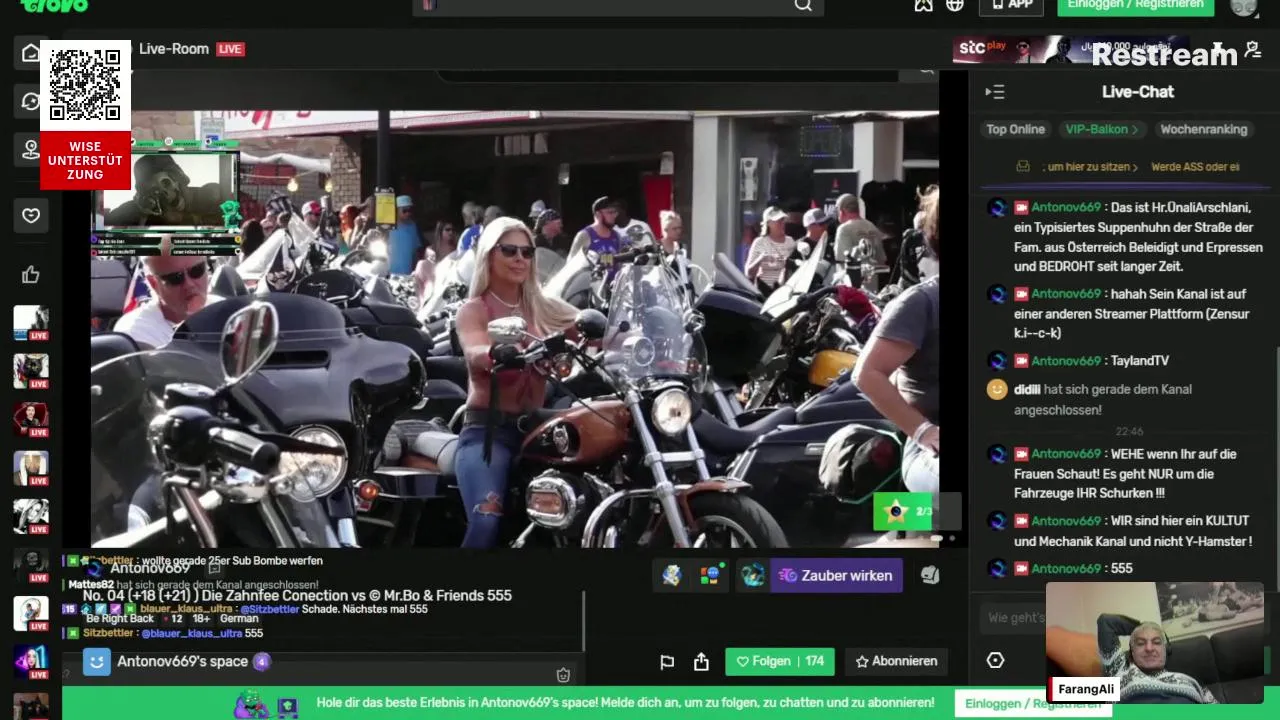Click 'Werde ASS oder ei' link
The width and height of the screenshot is (1280, 720).
click(x=1195, y=167)
